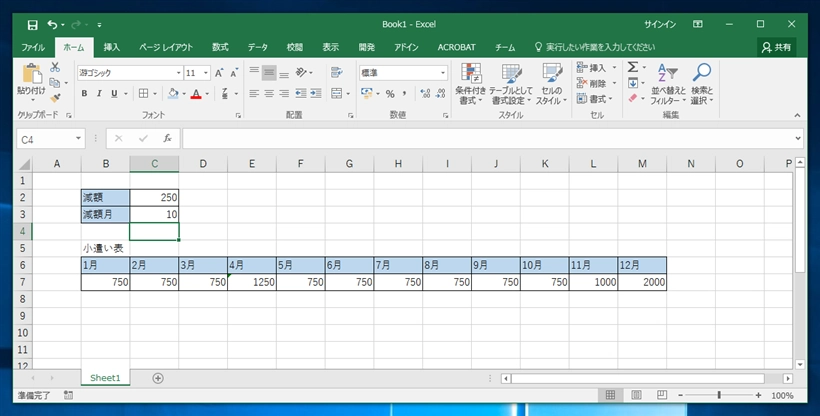
Task: Open the number format dropdown
Action: coord(443,73)
